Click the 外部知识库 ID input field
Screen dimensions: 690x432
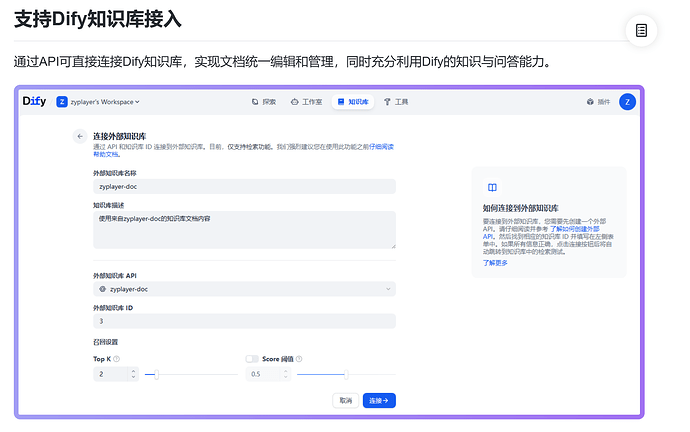click(244, 321)
